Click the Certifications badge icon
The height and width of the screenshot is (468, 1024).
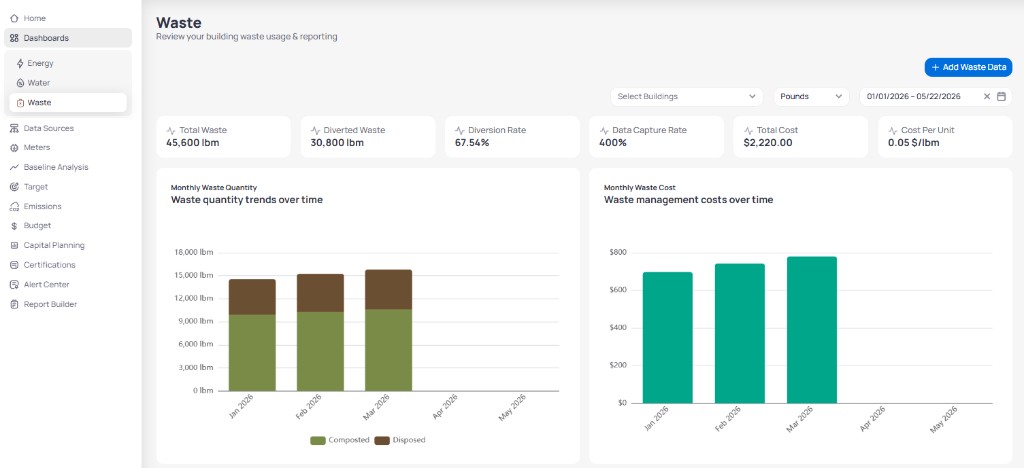[14, 265]
